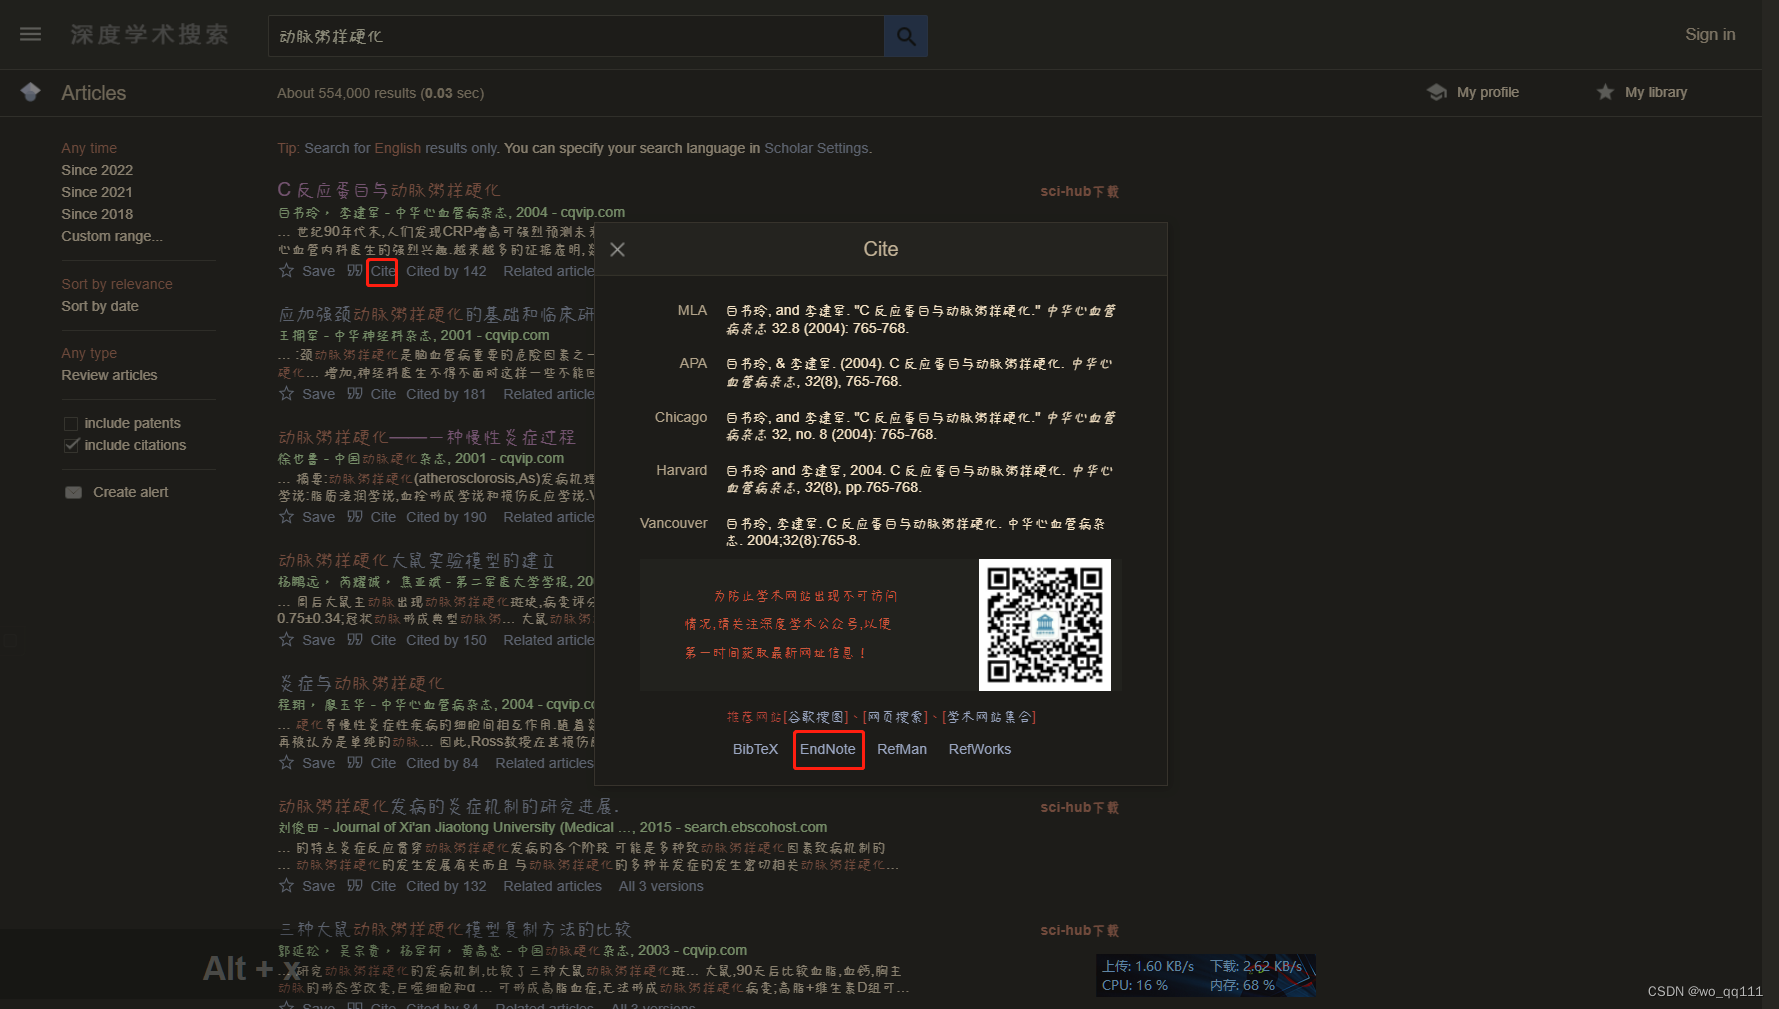Click the quote icon for C反应蛋白 article
The height and width of the screenshot is (1009, 1779).
click(355, 271)
